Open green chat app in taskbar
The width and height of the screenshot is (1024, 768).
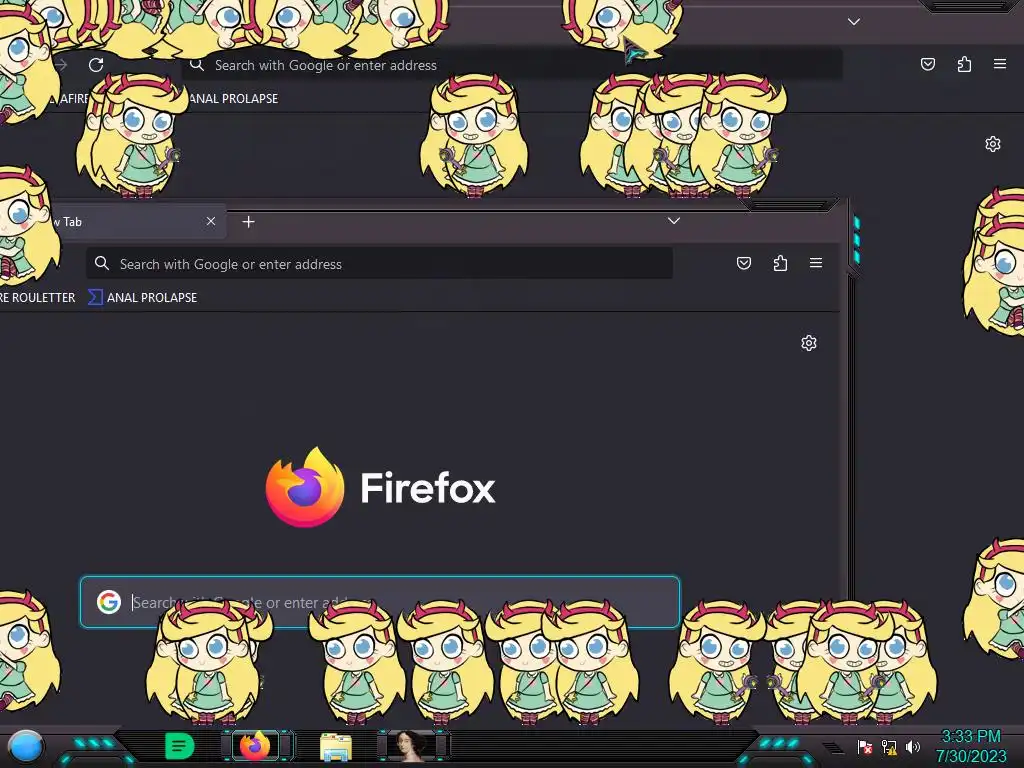click(x=179, y=746)
